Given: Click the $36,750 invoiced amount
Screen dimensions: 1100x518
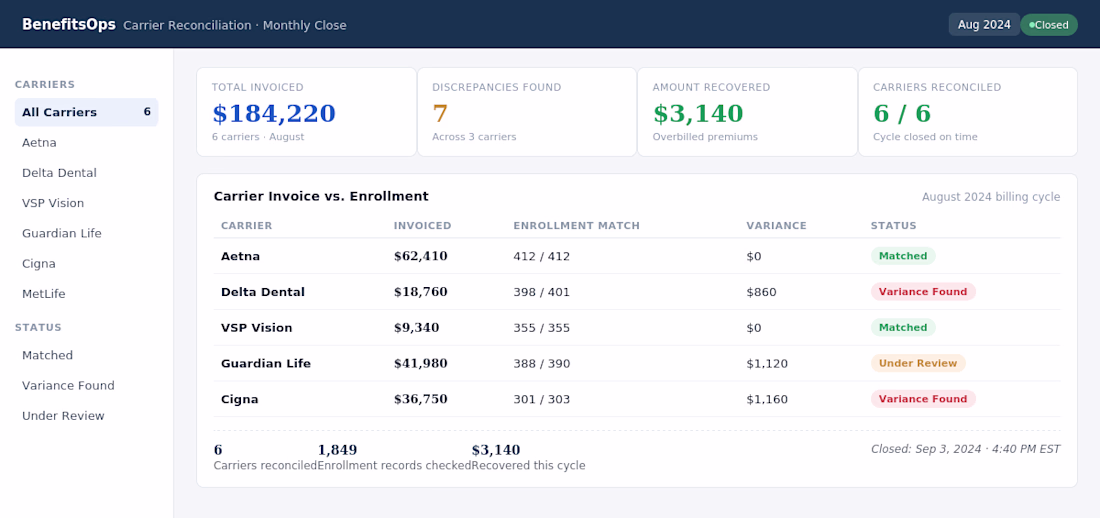Looking at the screenshot, I should pyautogui.click(x=421, y=399).
